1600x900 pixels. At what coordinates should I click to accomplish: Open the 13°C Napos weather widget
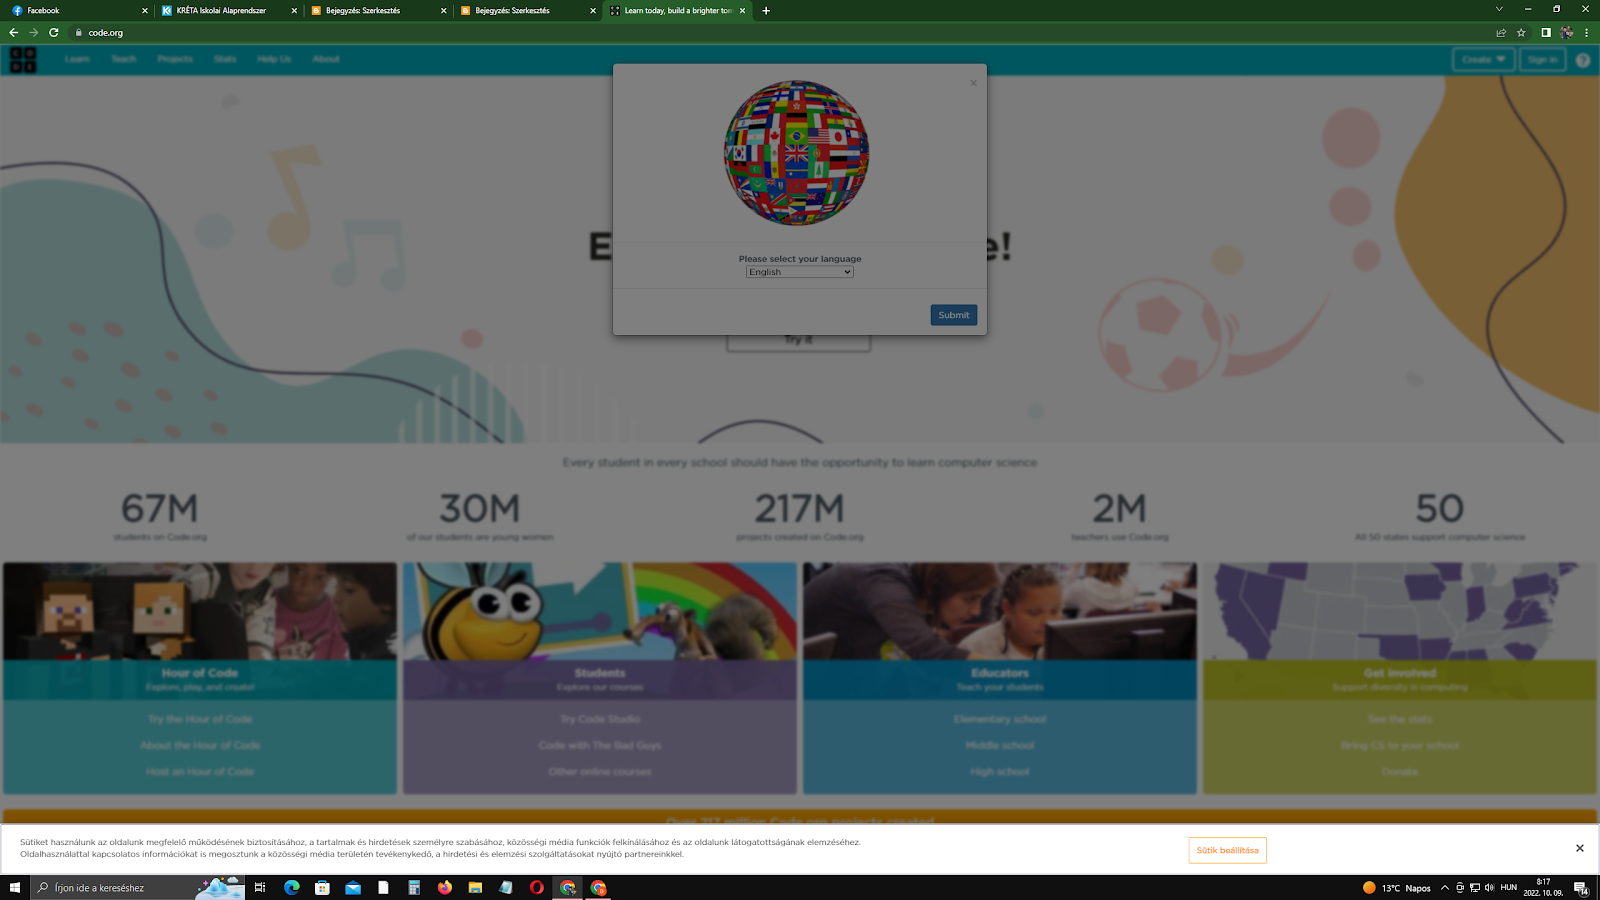click(1396, 887)
